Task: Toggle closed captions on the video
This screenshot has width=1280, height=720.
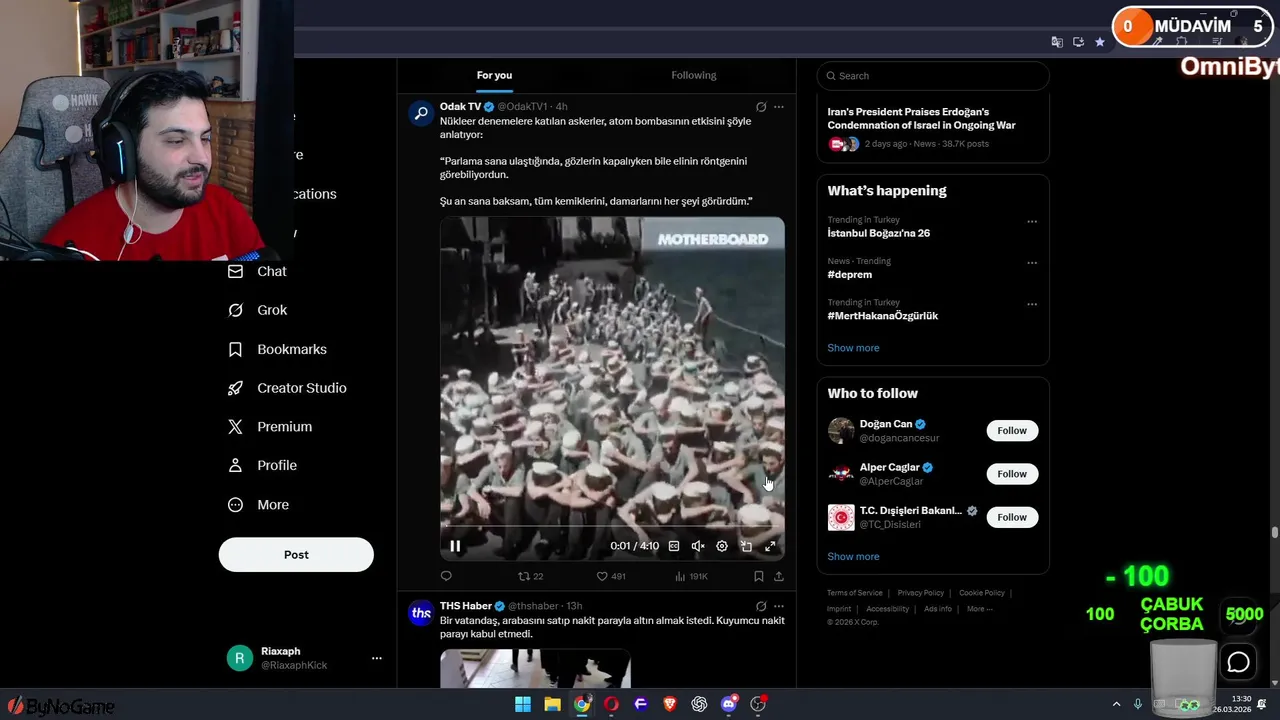Action: pos(674,546)
